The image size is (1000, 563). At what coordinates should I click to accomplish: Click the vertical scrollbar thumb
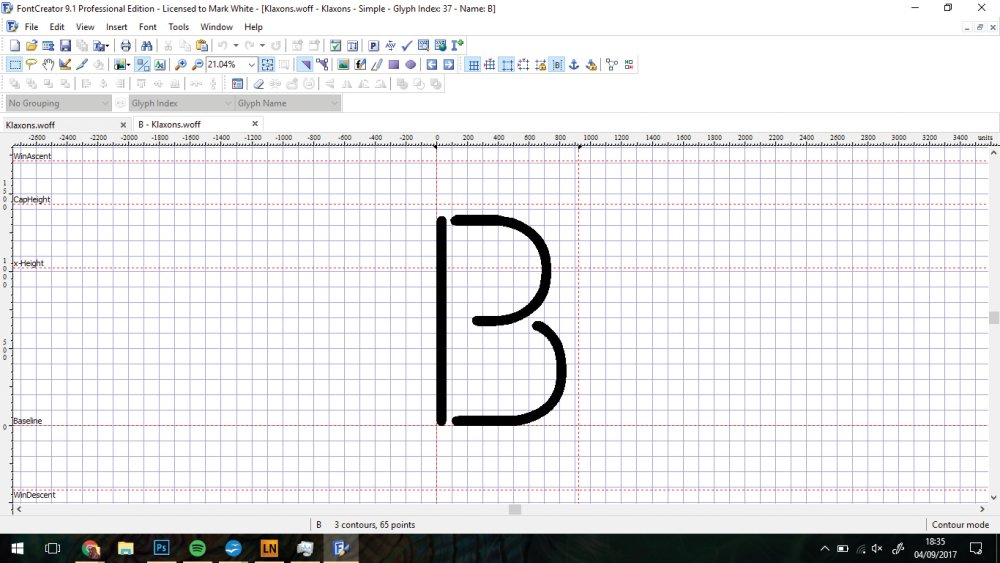pyautogui.click(x=994, y=317)
